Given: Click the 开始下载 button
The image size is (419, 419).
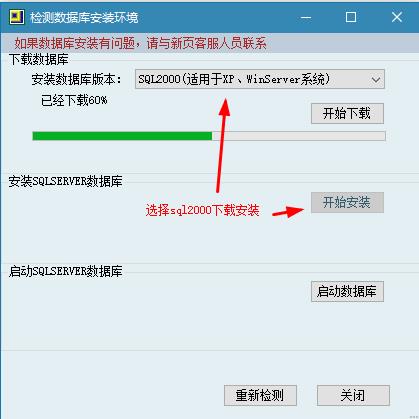Looking at the screenshot, I should click(x=347, y=114).
